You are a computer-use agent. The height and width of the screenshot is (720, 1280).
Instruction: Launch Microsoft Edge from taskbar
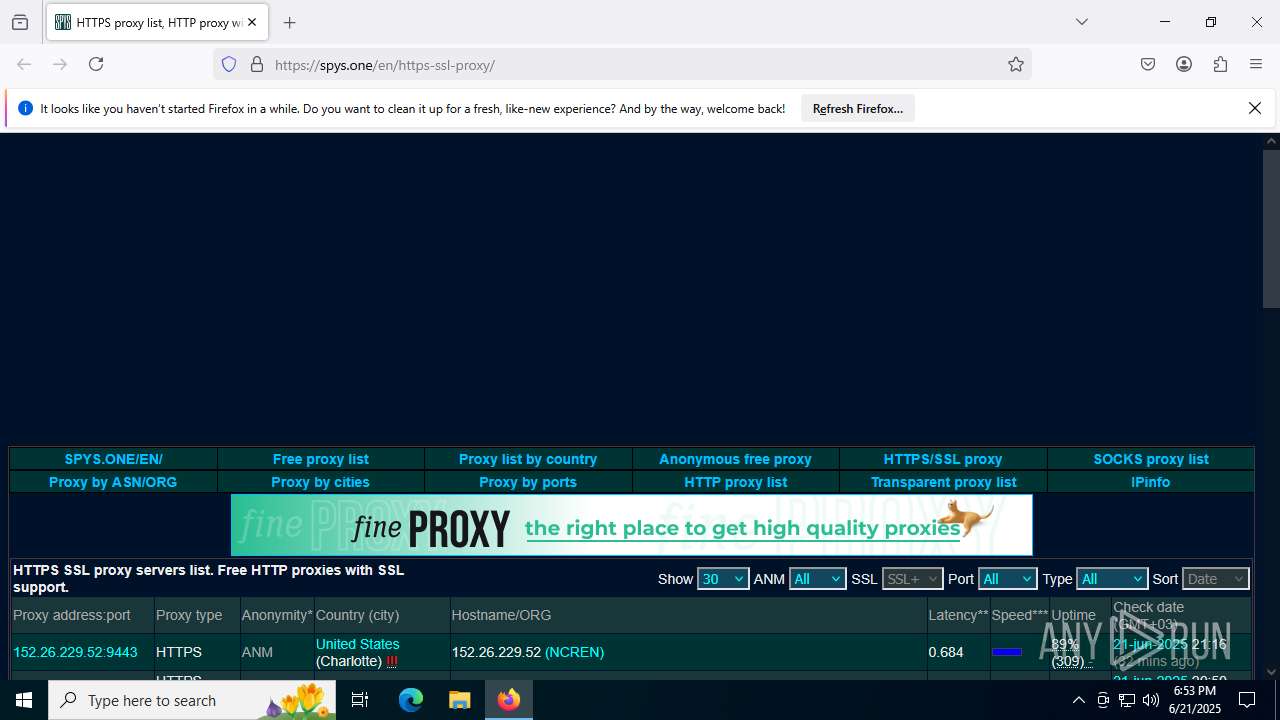pyautogui.click(x=411, y=700)
